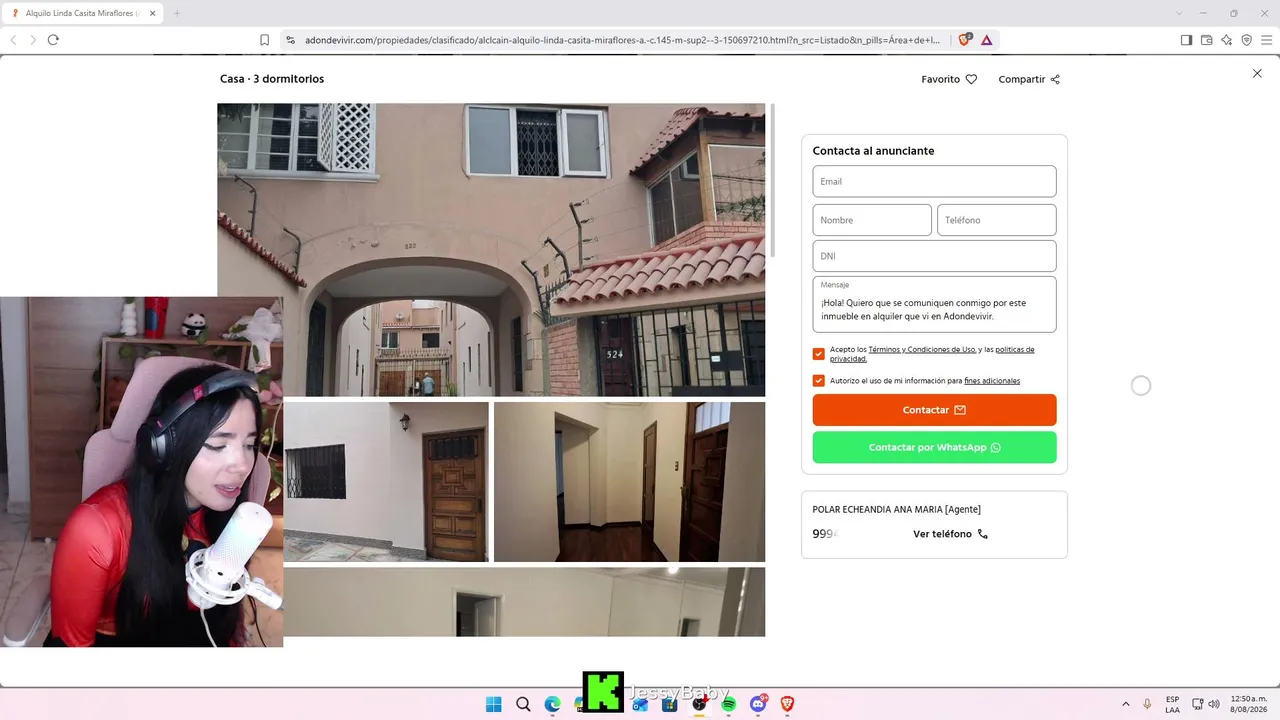Open Brave Rewards triangle icon

pyautogui.click(x=987, y=40)
